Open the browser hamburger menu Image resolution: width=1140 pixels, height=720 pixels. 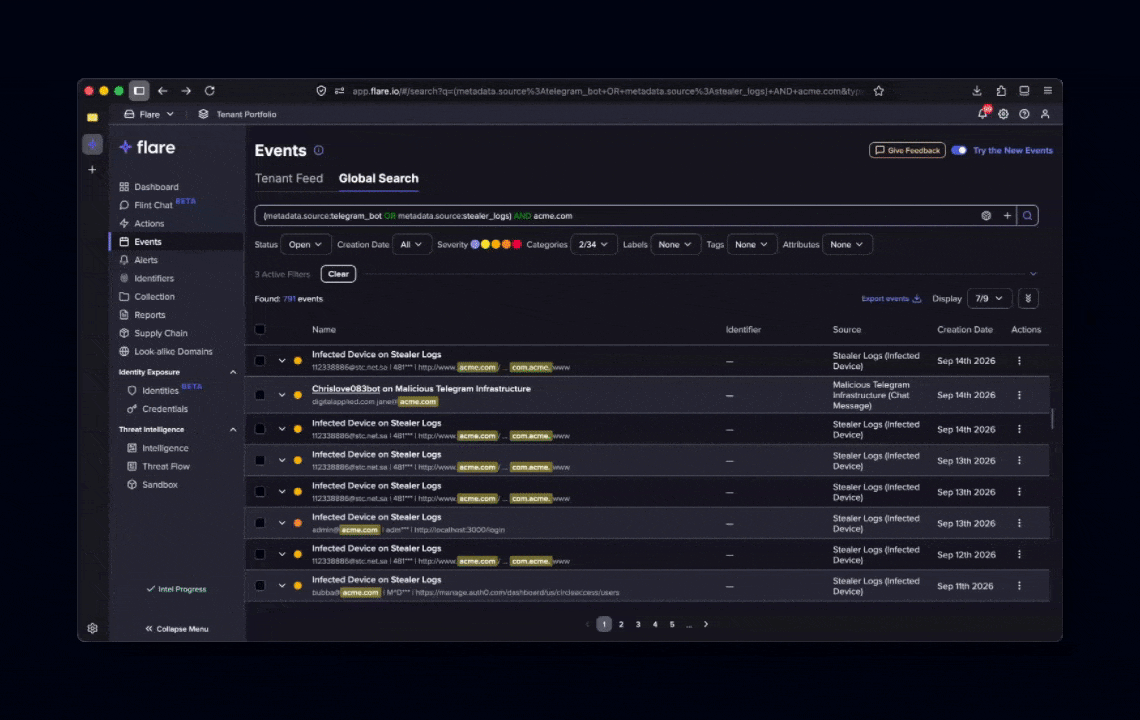pyautogui.click(x=1048, y=91)
